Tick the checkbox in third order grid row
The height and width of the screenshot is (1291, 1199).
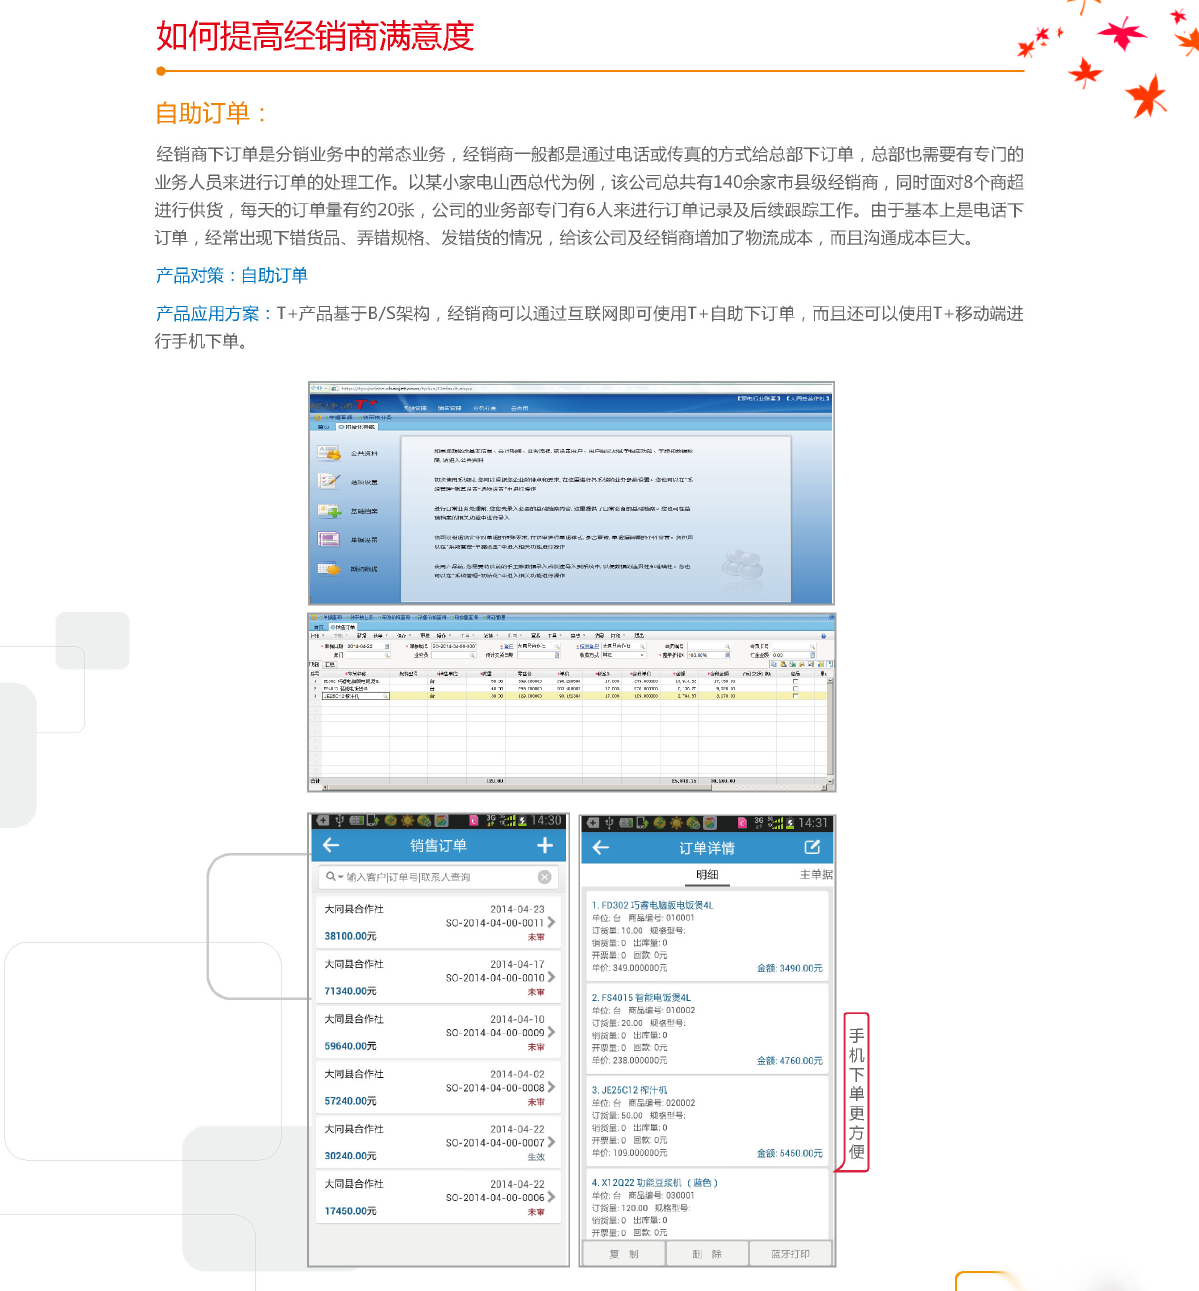click(795, 696)
